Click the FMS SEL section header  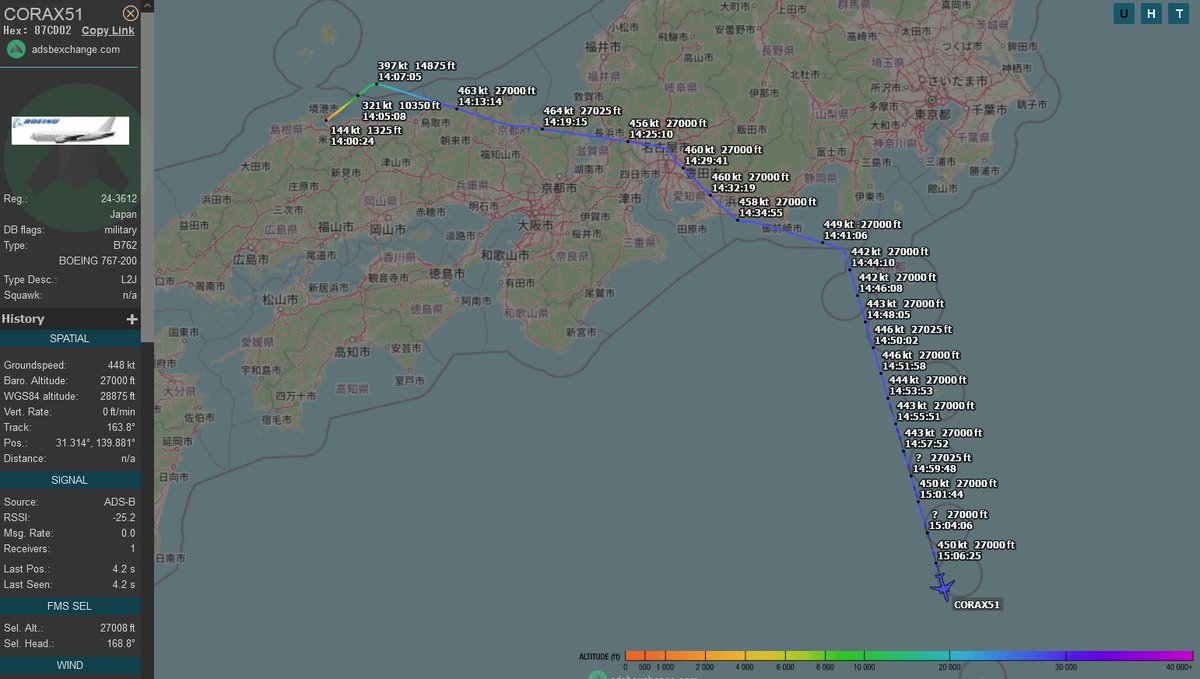point(70,605)
